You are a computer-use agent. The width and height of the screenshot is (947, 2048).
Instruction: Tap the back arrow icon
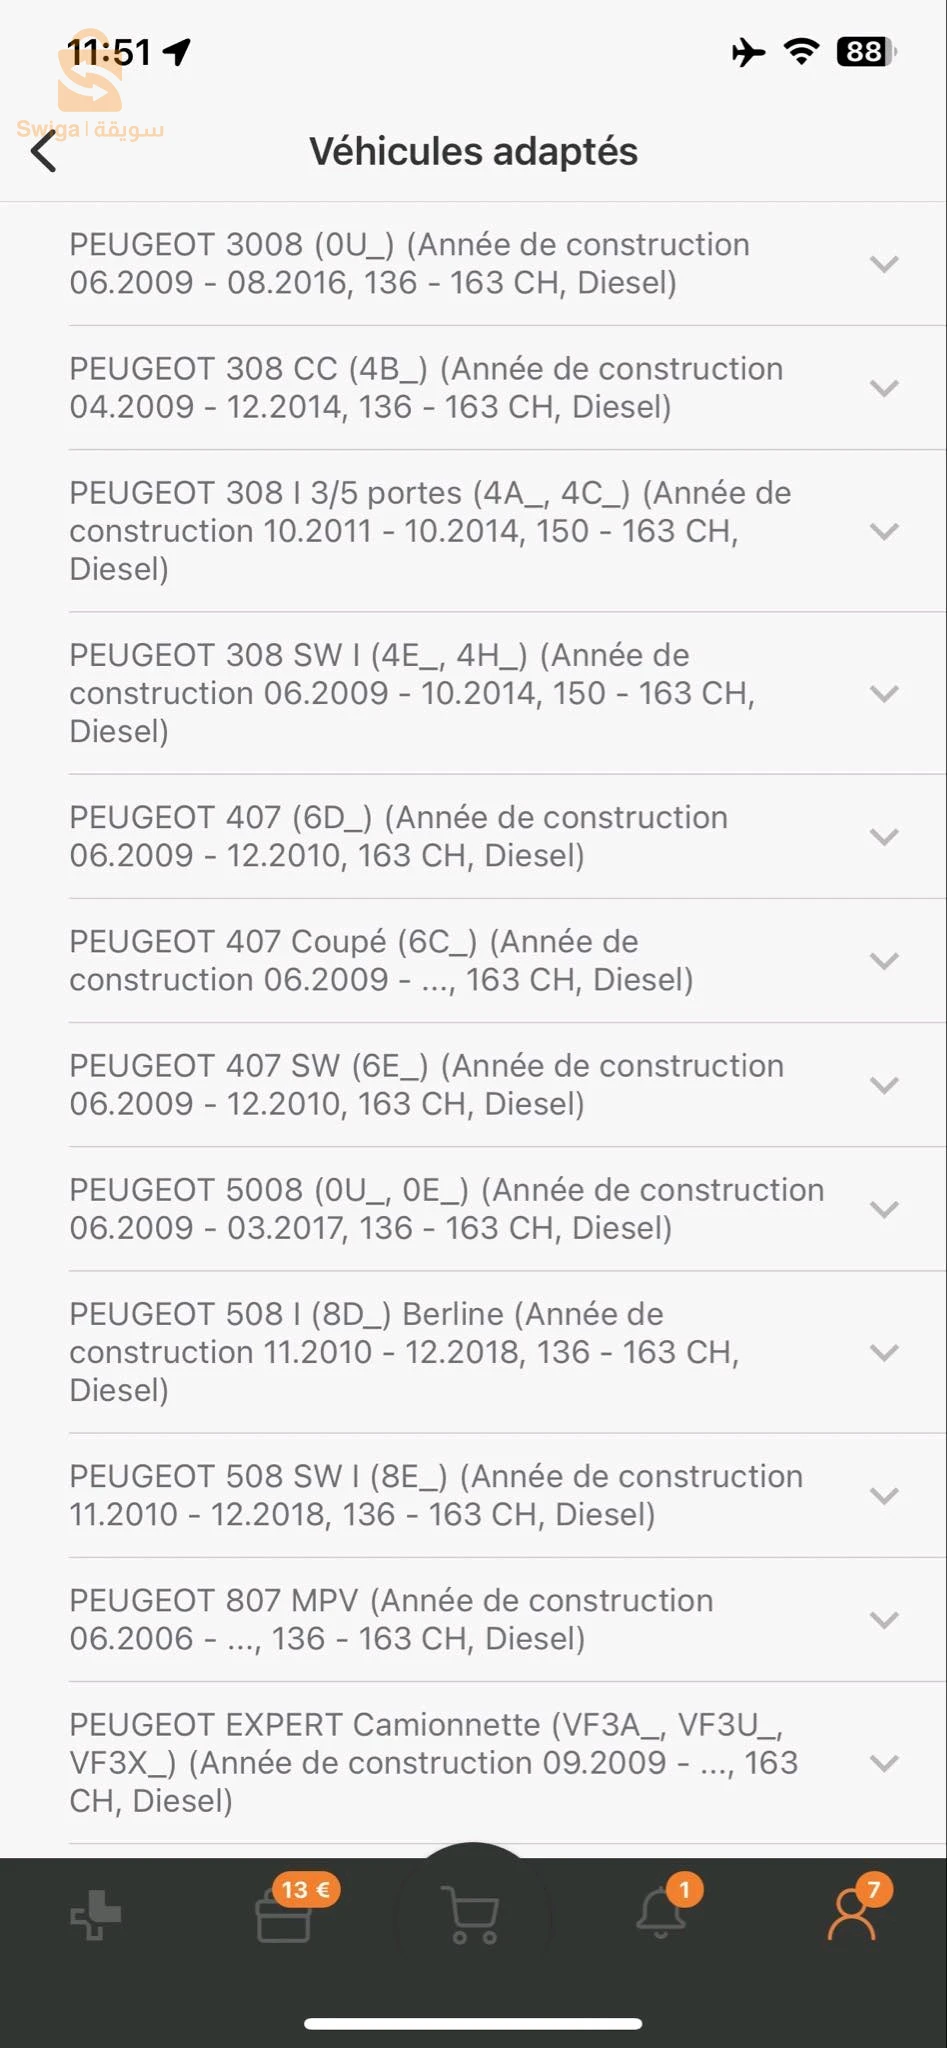coord(44,152)
